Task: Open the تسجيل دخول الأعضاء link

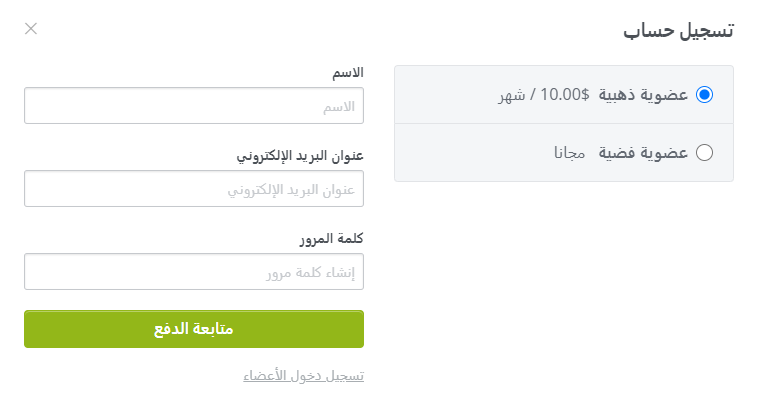Action: [x=304, y=376]
